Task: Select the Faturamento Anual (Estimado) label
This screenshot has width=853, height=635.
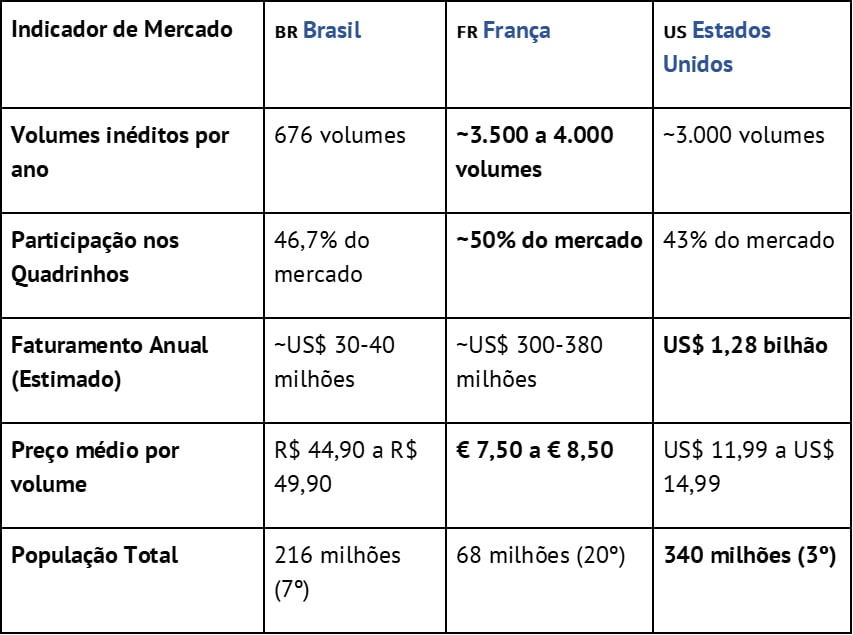Action: [x=109, y=362]
